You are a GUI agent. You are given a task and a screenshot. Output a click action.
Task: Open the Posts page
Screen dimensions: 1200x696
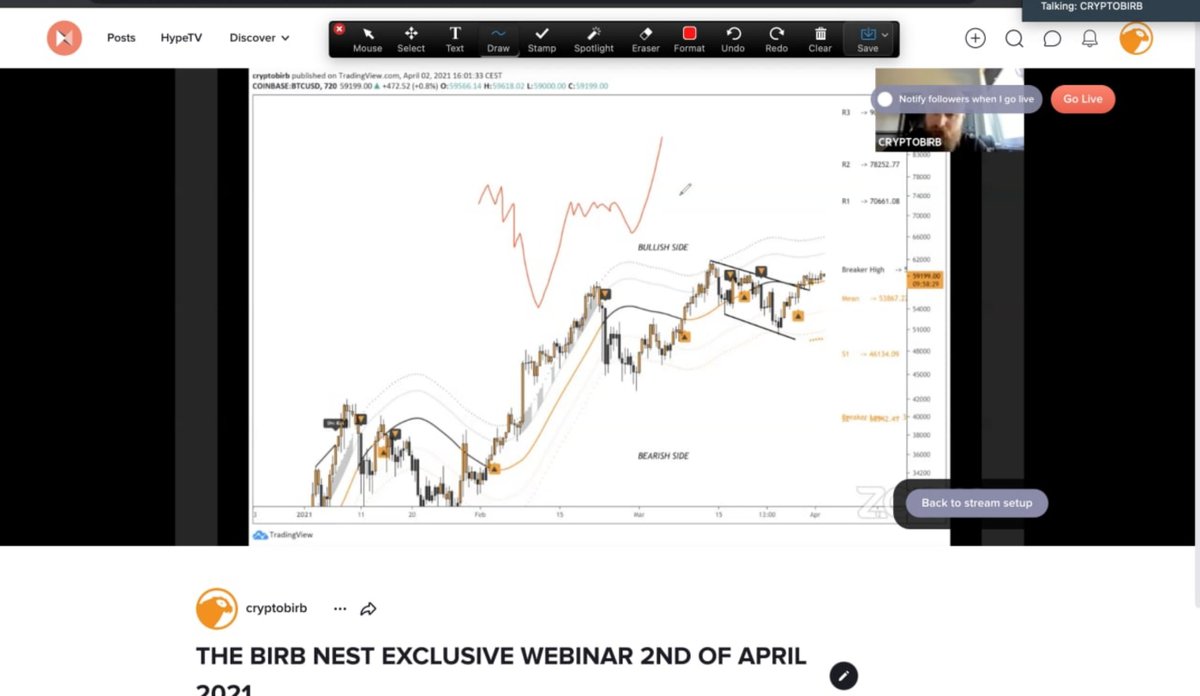point(121,38)
